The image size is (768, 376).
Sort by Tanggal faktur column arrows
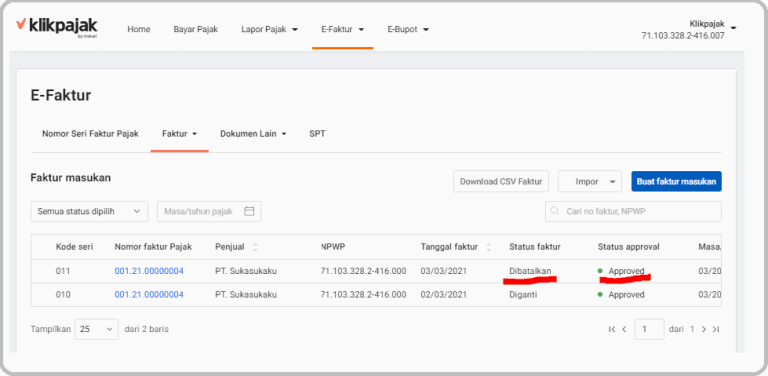488,247
